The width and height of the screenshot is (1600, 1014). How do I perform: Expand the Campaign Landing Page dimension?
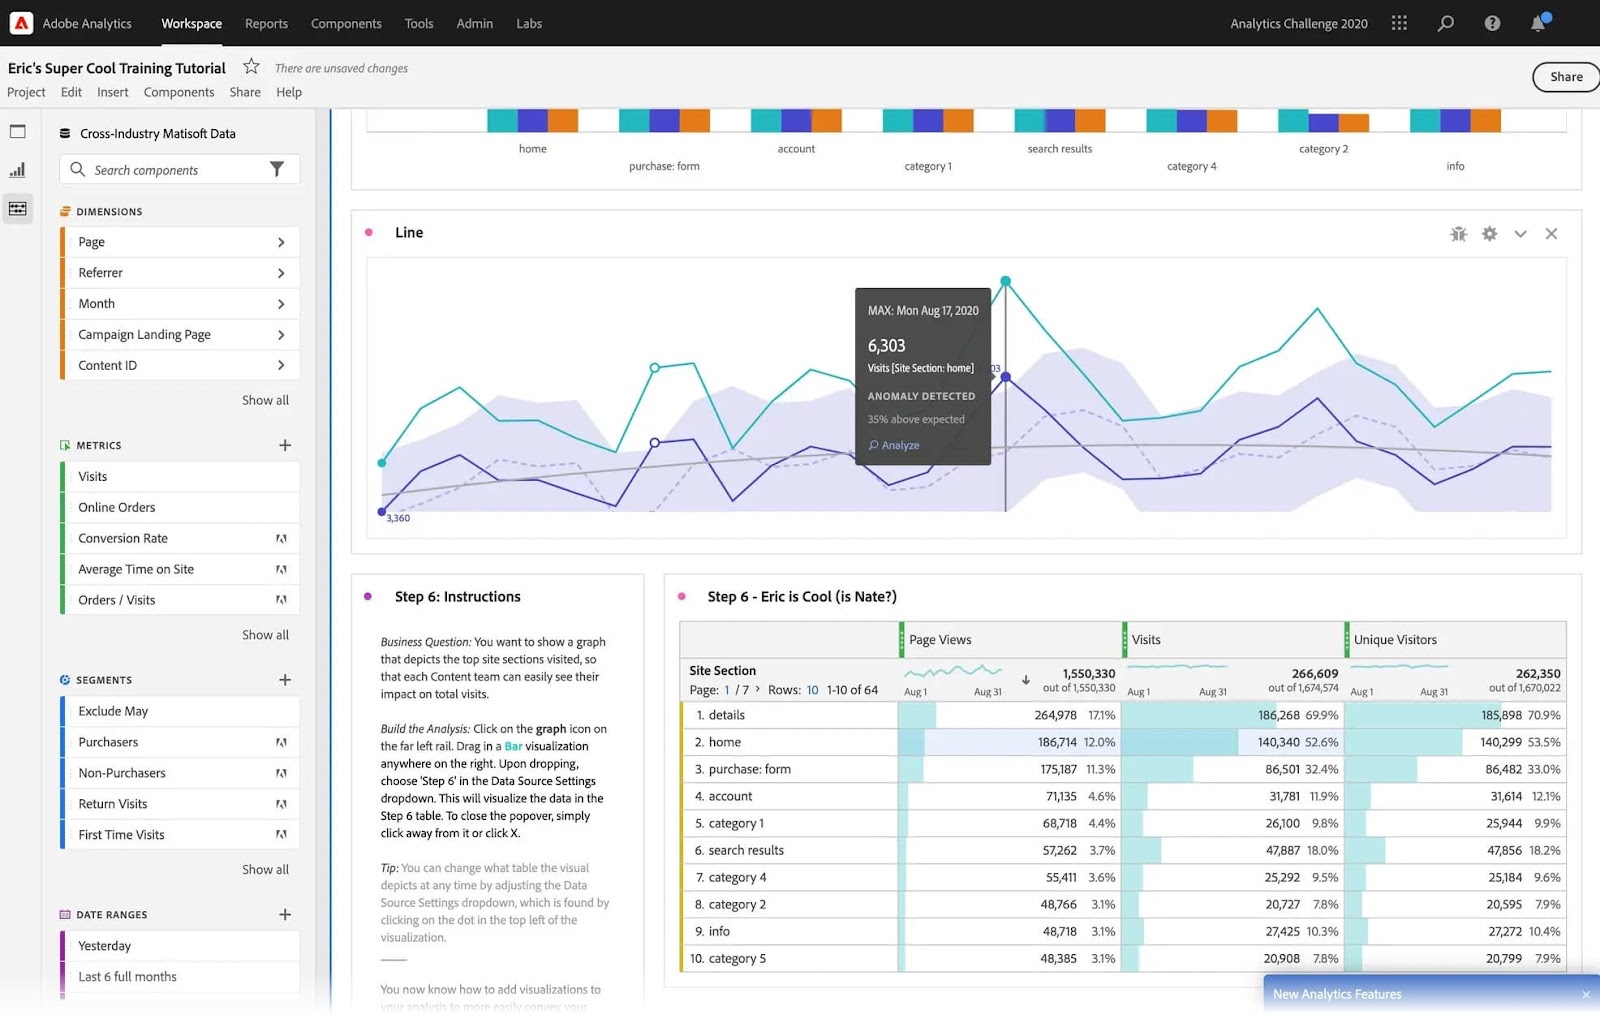click(x=283, y=334)
